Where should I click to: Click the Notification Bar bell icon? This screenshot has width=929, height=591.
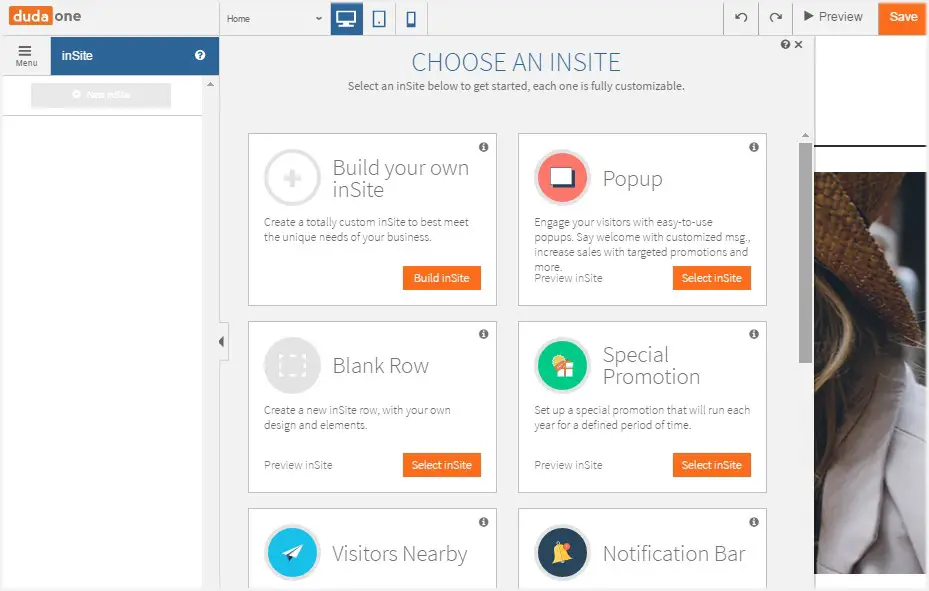click(x=562, y=553)
